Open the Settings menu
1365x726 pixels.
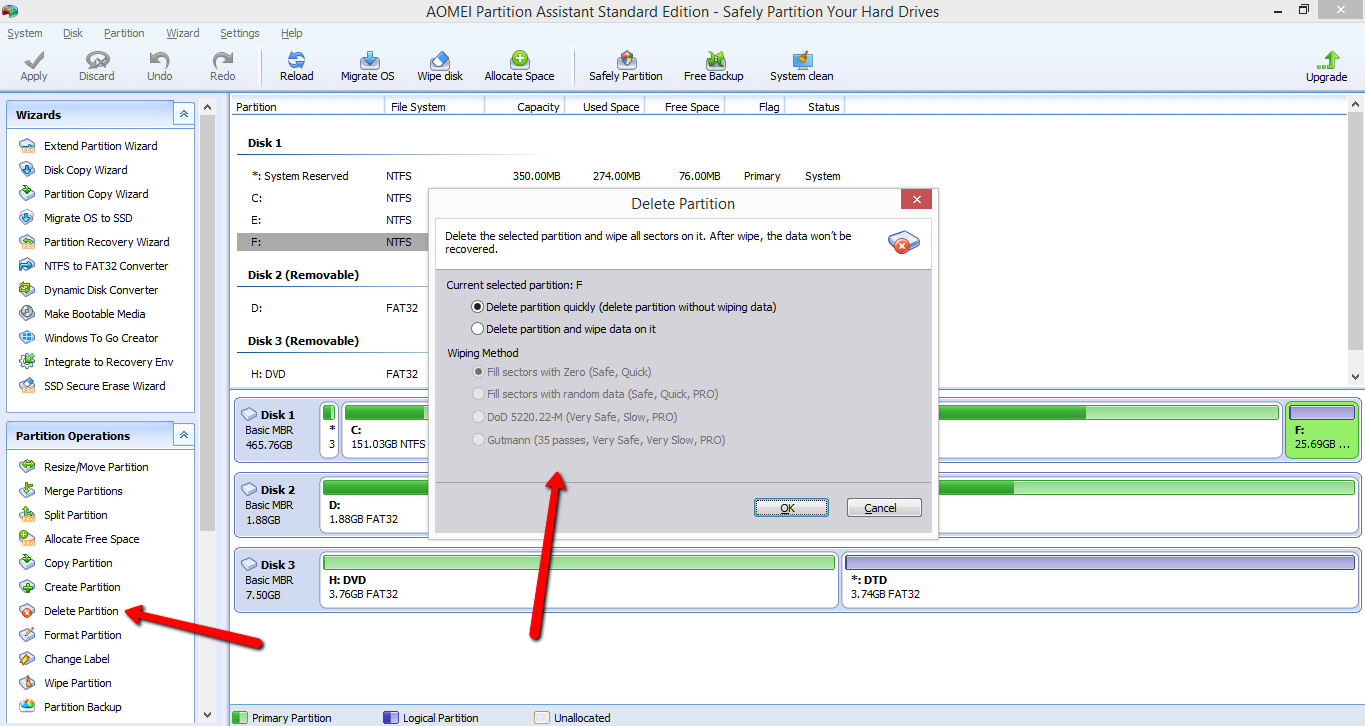click(x=240, y=33)
